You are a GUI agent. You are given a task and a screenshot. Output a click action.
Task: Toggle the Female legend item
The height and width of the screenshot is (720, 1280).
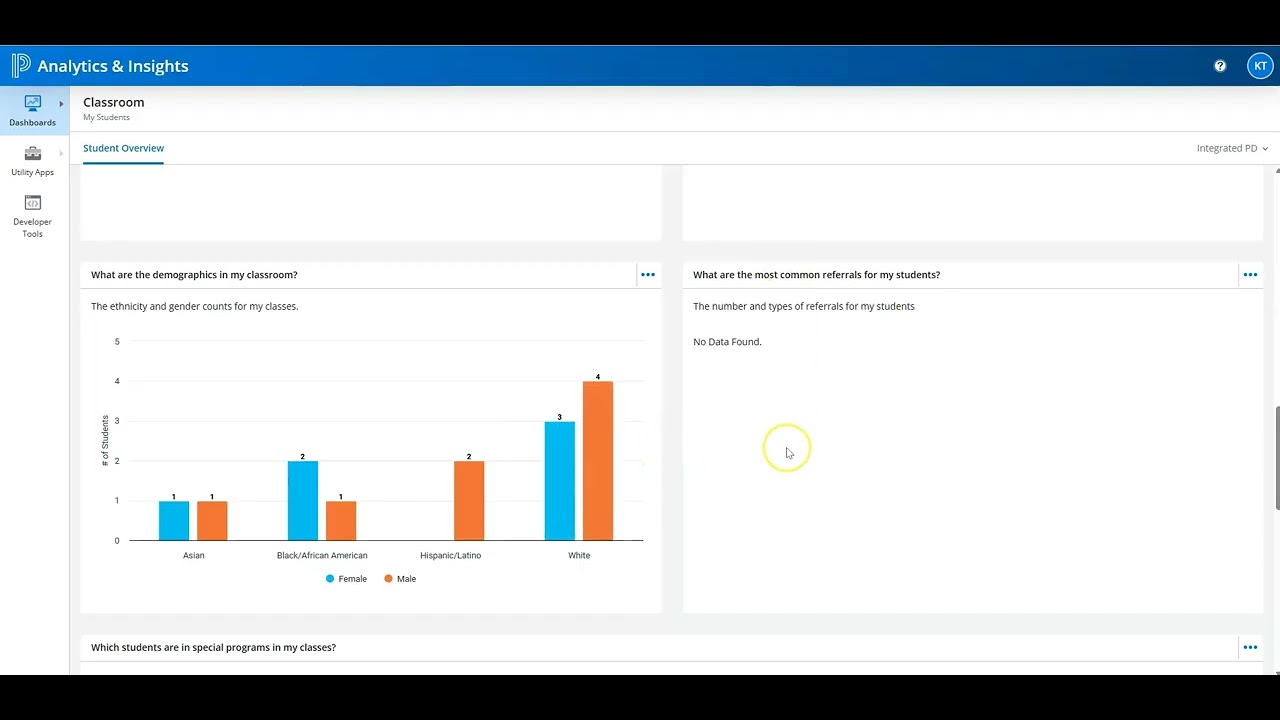[x=346, y=579]
